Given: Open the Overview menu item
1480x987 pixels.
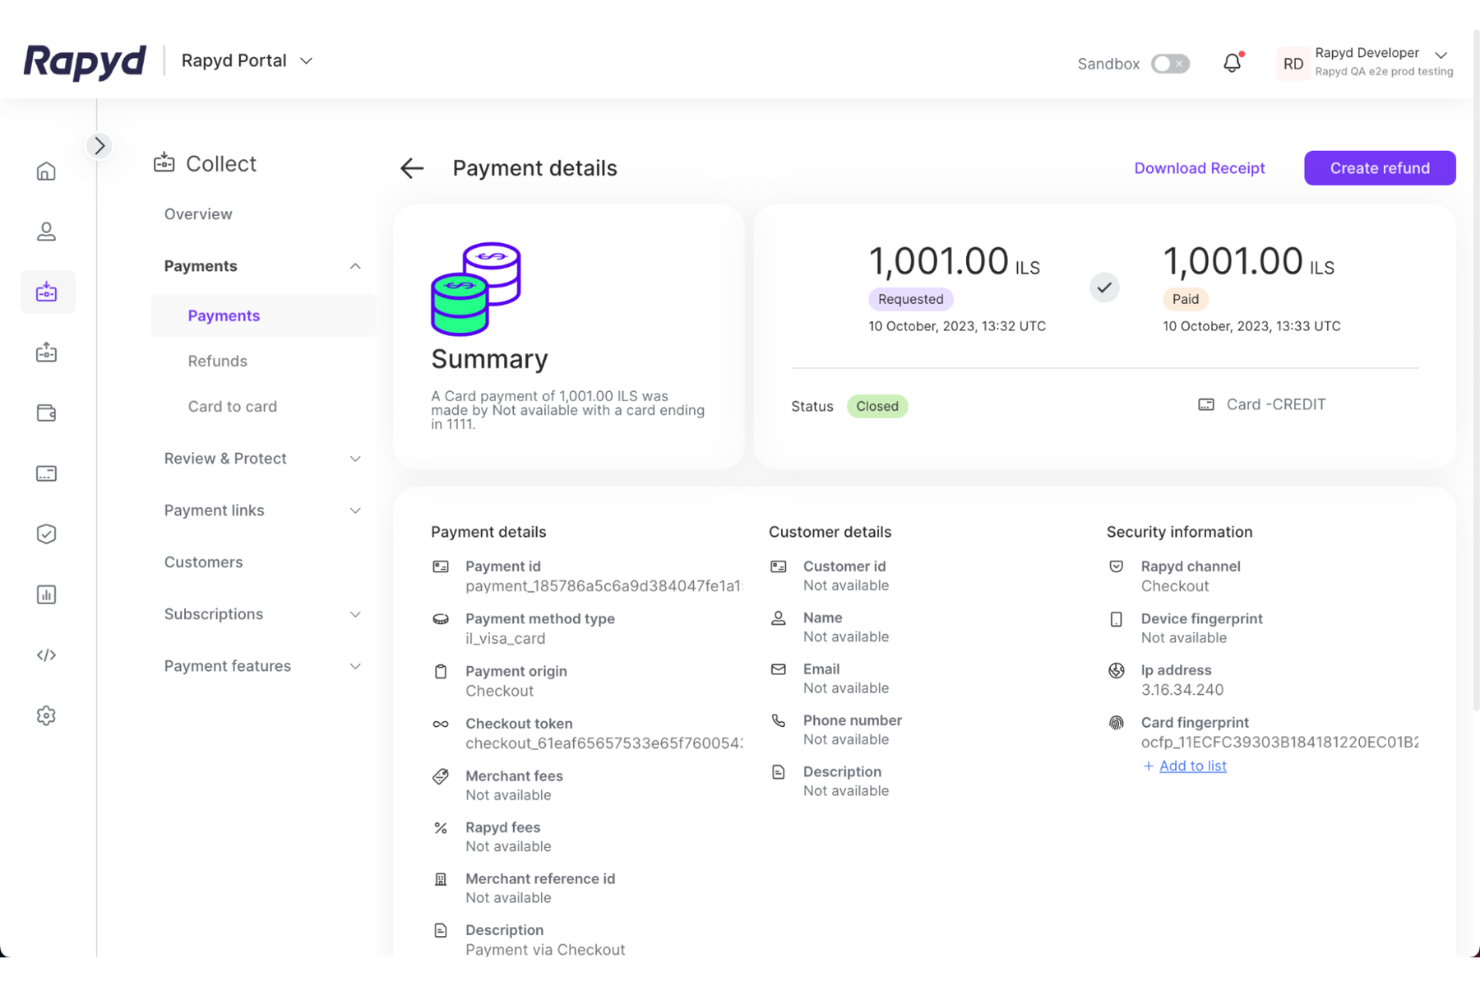Looking at the screenshot, I should (x=198, y=214).
